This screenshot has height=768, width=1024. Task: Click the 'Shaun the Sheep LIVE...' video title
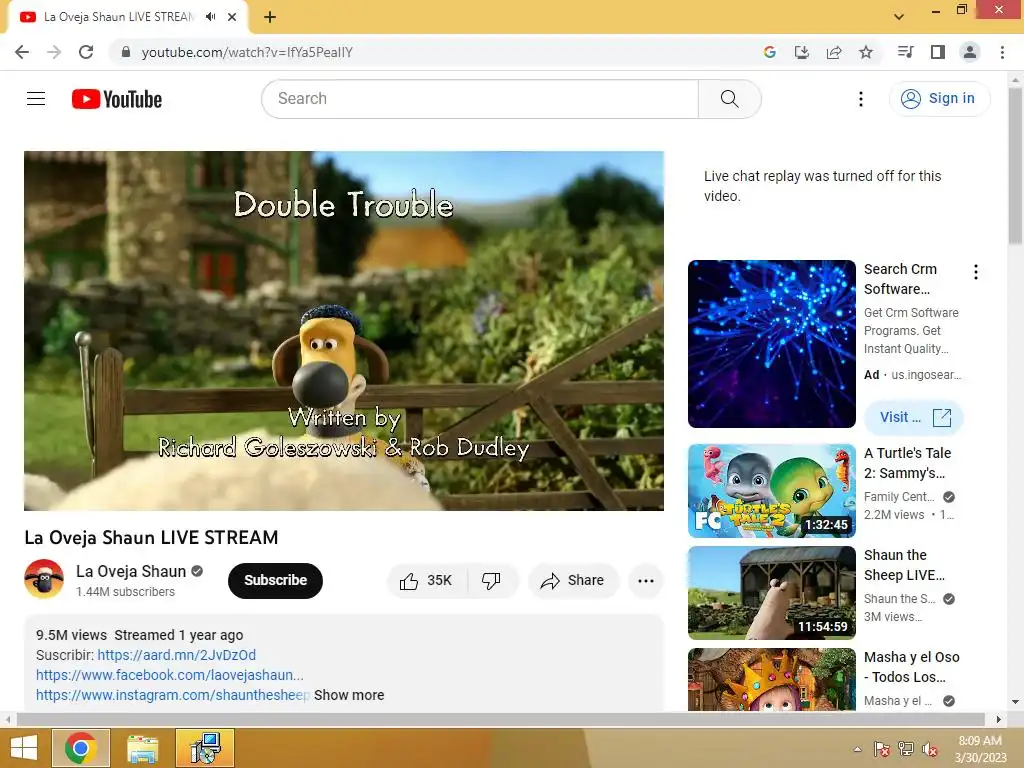click(904, 565)
